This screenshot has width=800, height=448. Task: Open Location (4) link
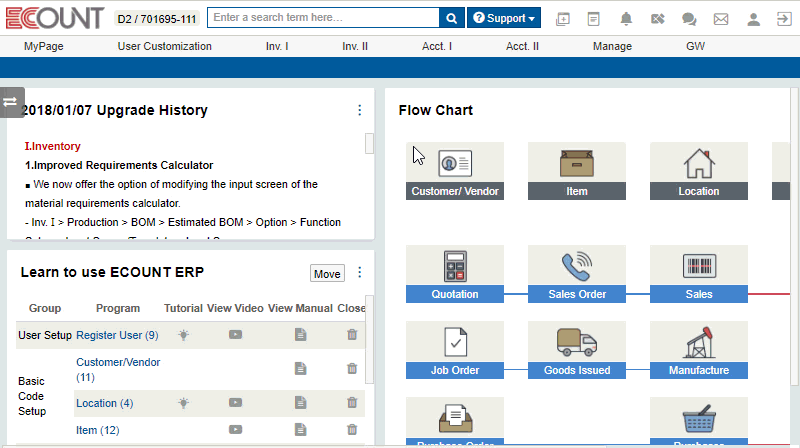click(105, 403)
